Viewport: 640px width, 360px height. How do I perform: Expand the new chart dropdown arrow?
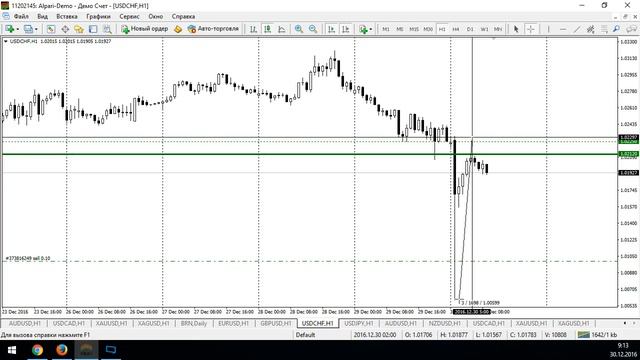pyautogui.click(x=17, y=29)
